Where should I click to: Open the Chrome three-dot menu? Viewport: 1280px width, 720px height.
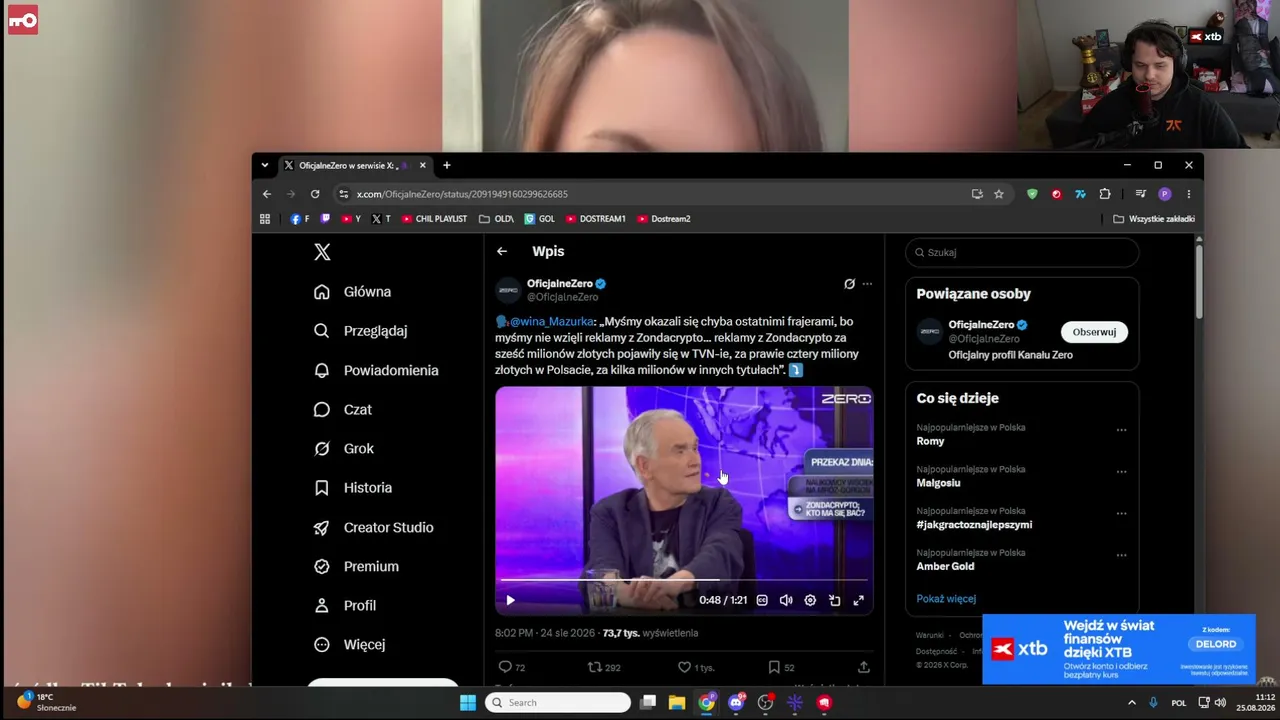pos(1189,194)
